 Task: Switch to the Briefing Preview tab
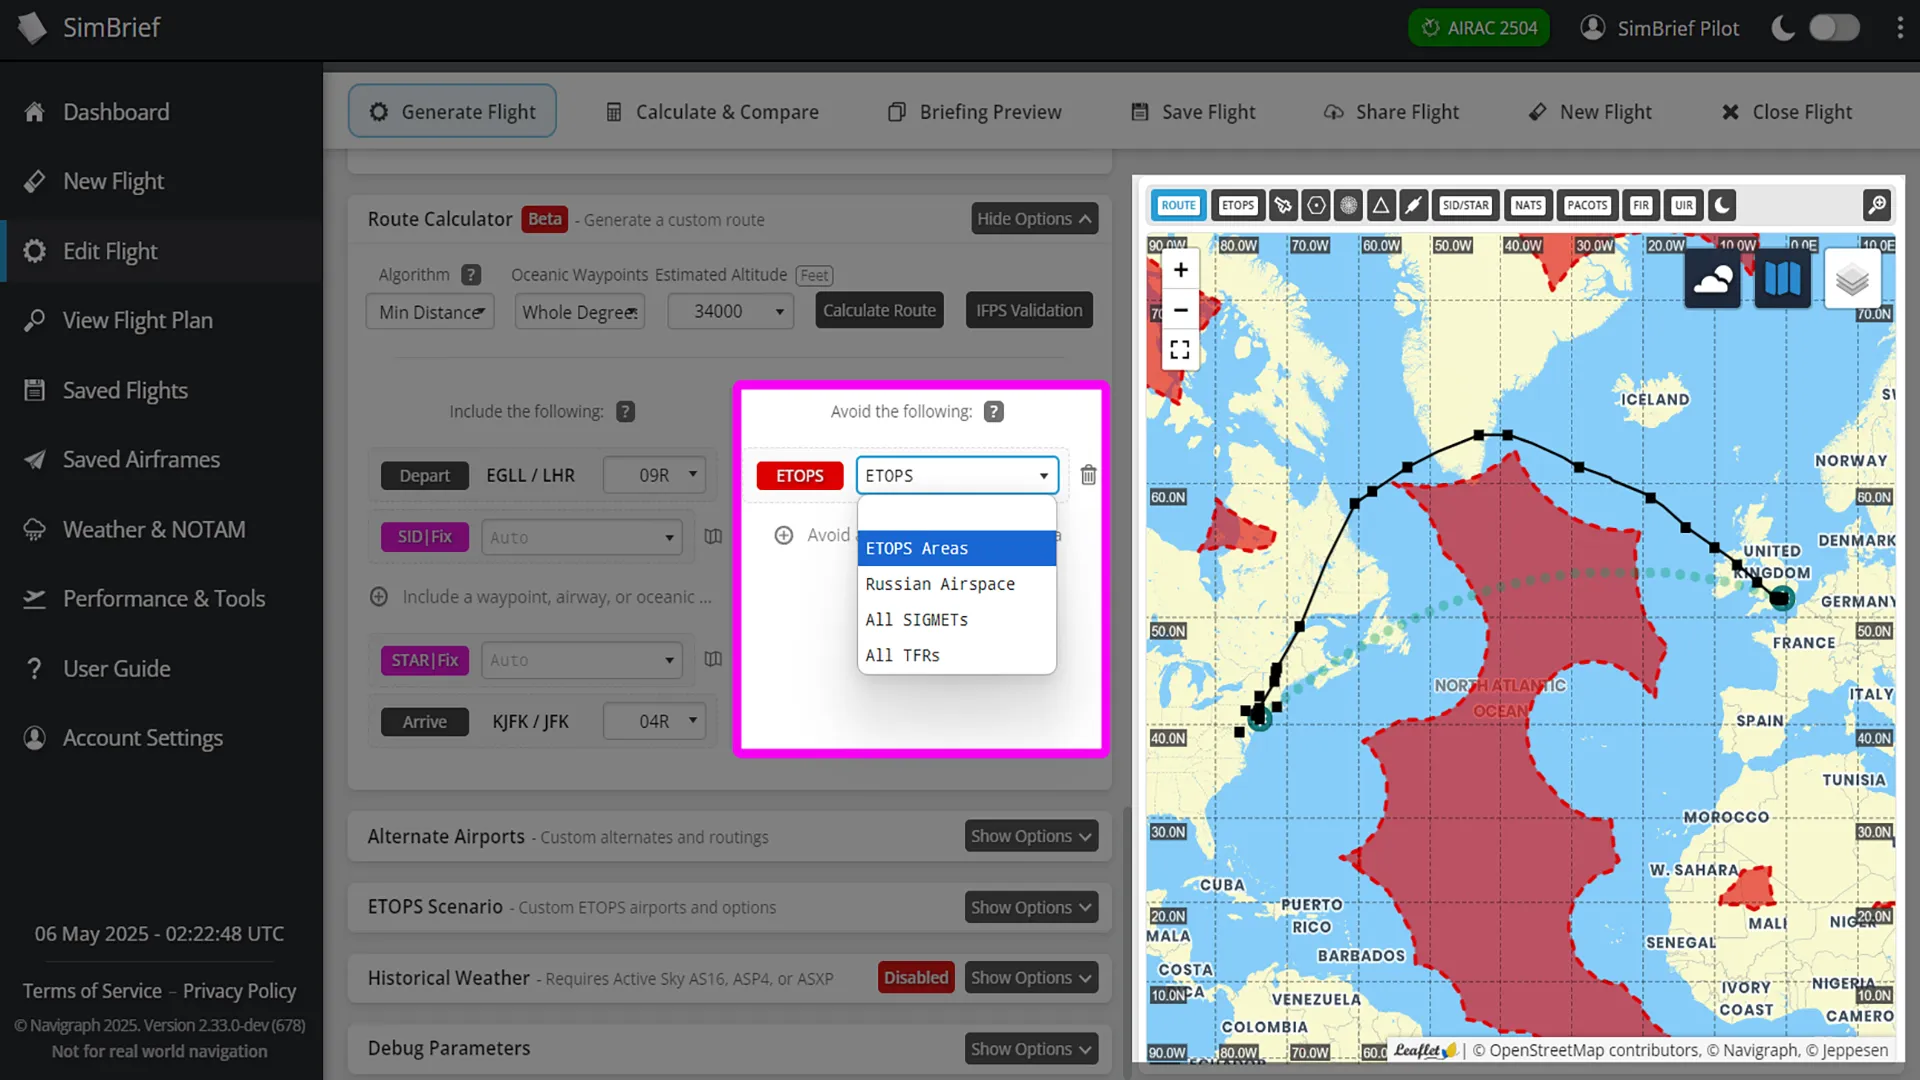[974, 111]
